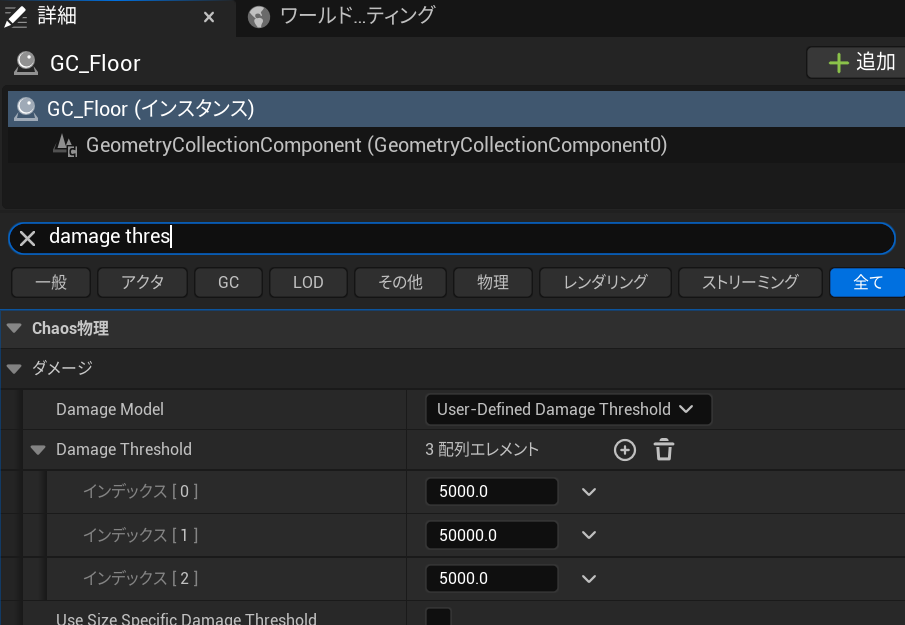Click the pencil icon on 詳細 tab
The image size is (905, 625).
tap(16, 16)
